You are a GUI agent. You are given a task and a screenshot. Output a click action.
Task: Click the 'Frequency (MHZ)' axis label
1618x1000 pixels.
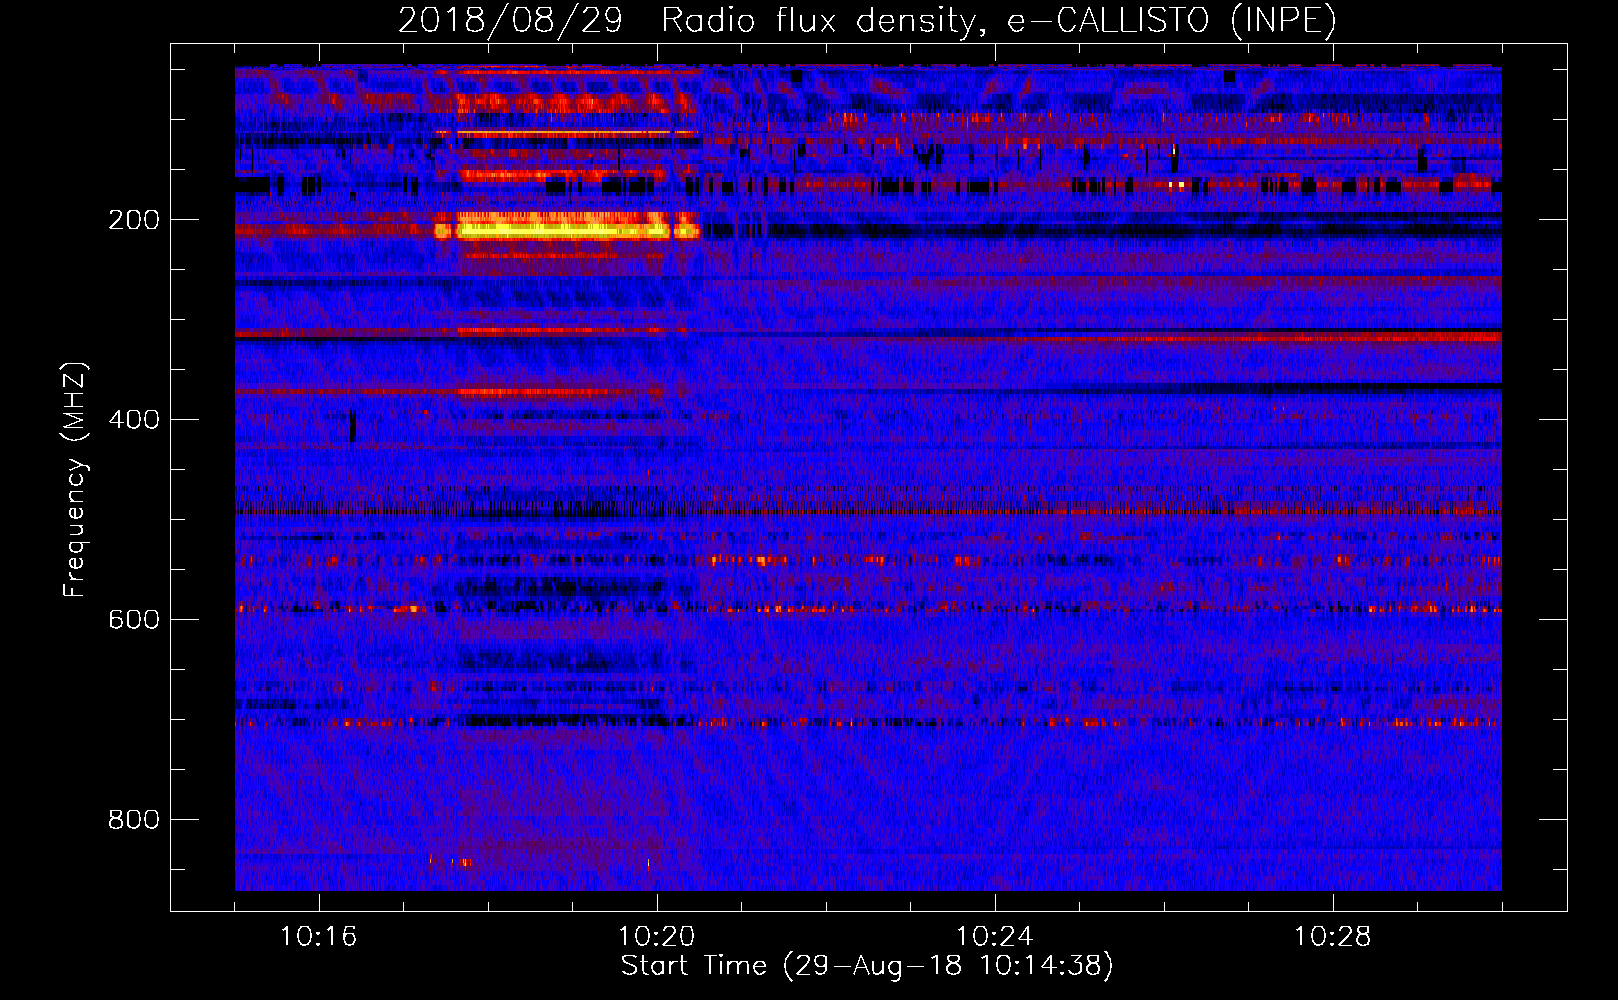tap(75, 479)
